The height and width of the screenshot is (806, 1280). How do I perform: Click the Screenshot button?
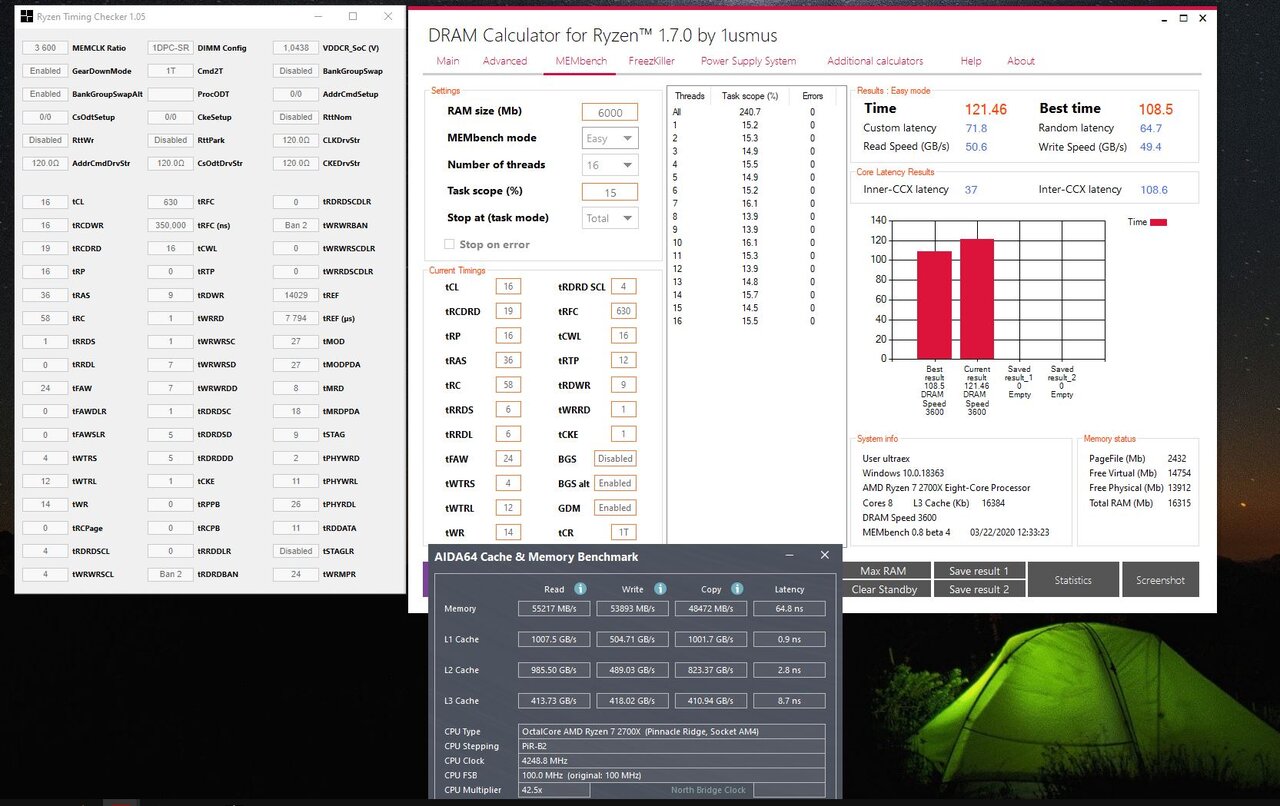(x=1160, y=580)
